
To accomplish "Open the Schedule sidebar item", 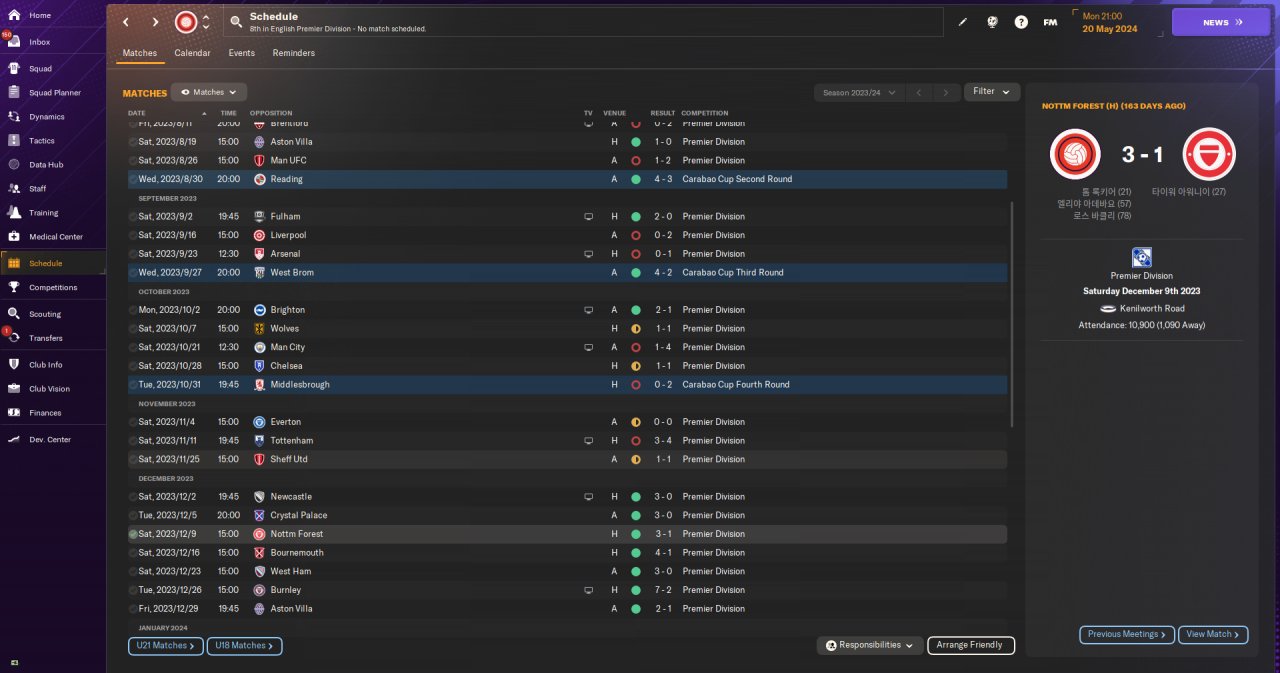I will [52, 263].
